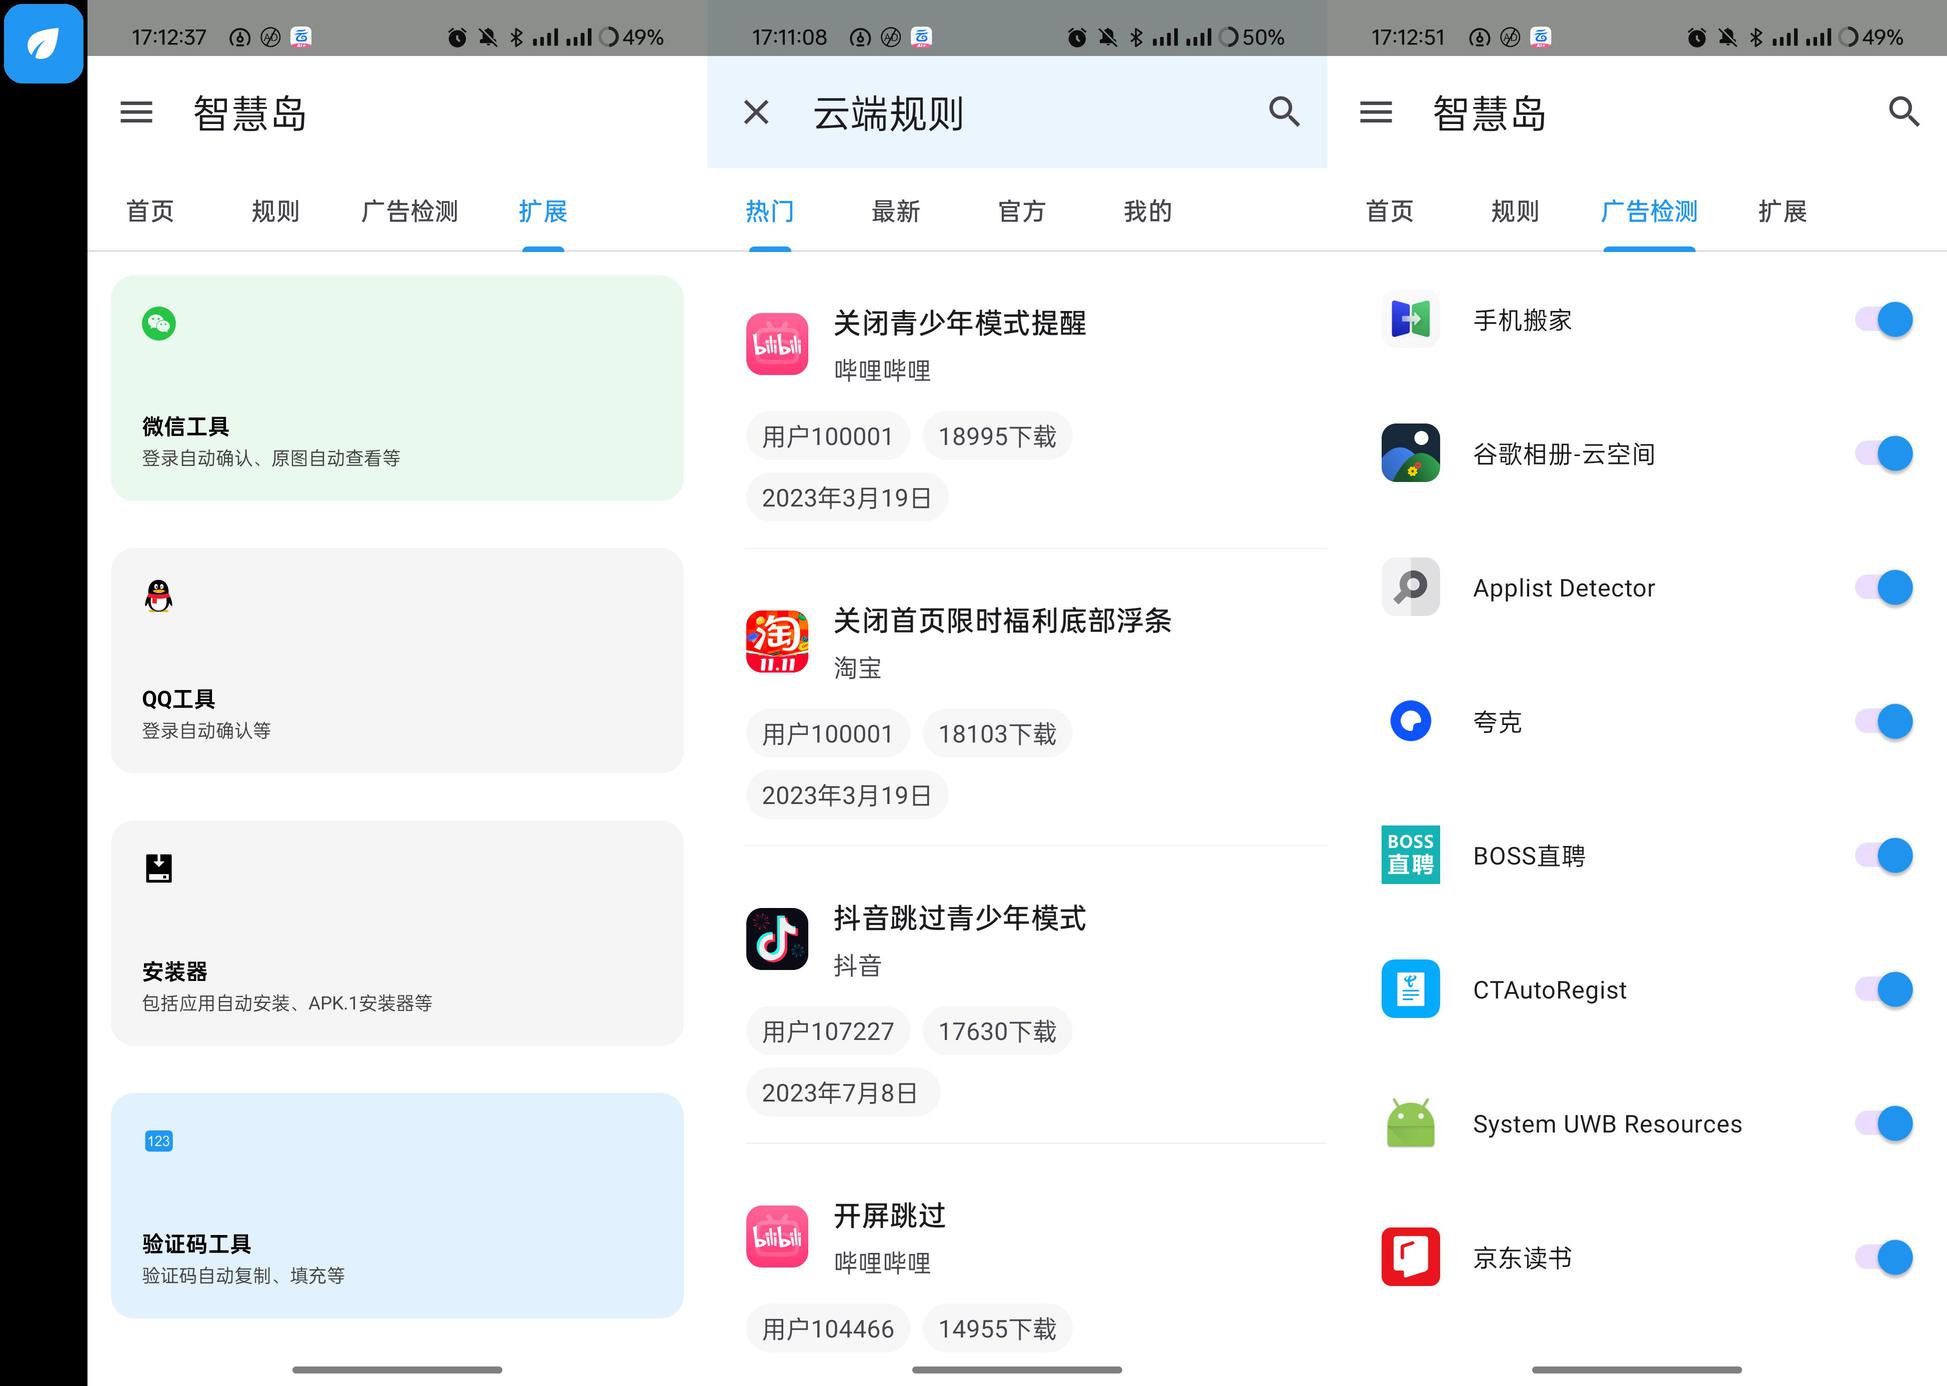Tap the Douyin app icon
The image size is (1947, 1386).
pos(777,939)
